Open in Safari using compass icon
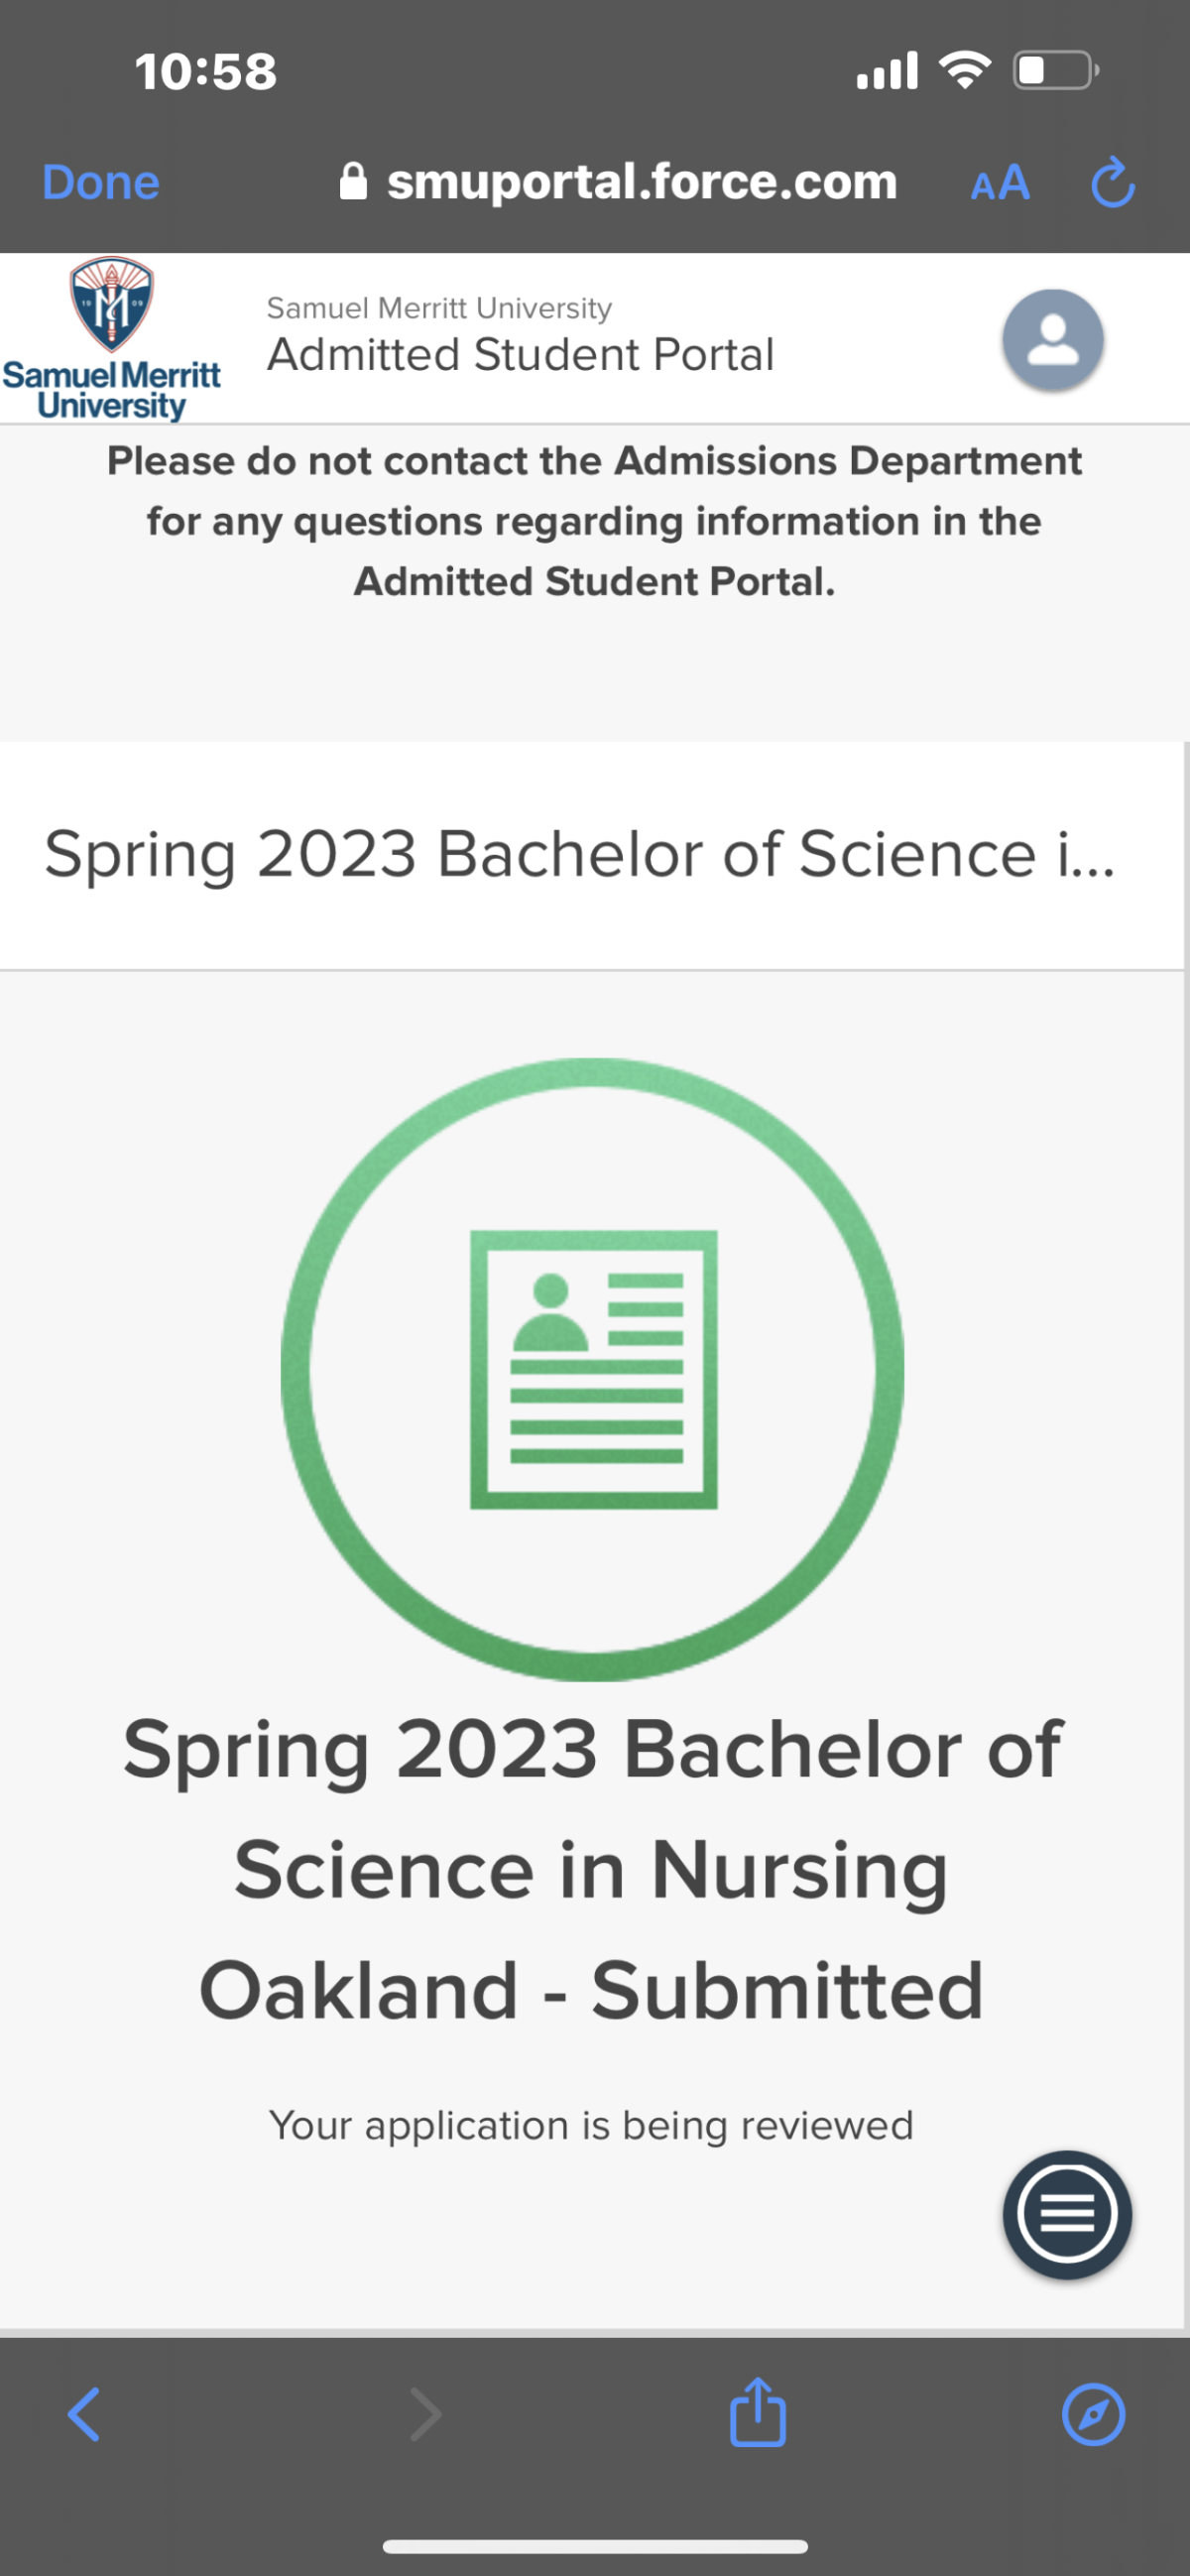The height and width of the screenshot is (2576, 1190). click(x=1093, y=2414)
